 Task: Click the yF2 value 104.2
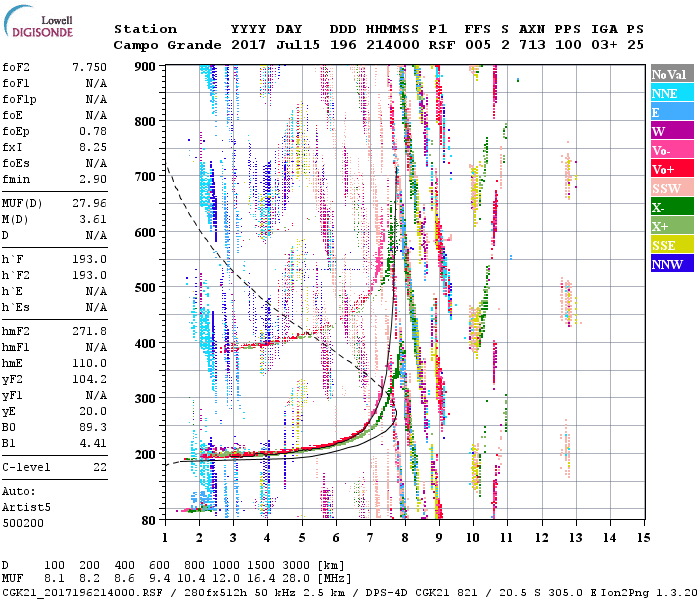click(89, 379)
